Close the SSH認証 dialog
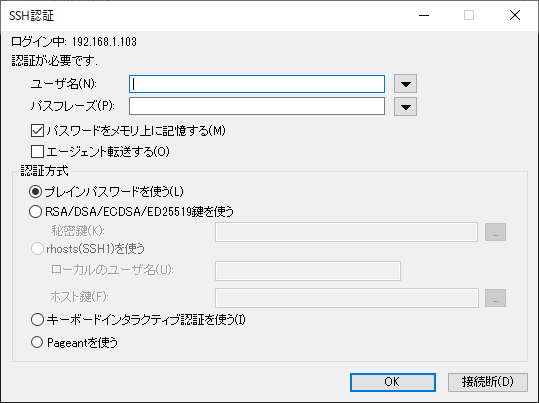The height and width of the screenshot is (403, 539). (x=515, y=15)
